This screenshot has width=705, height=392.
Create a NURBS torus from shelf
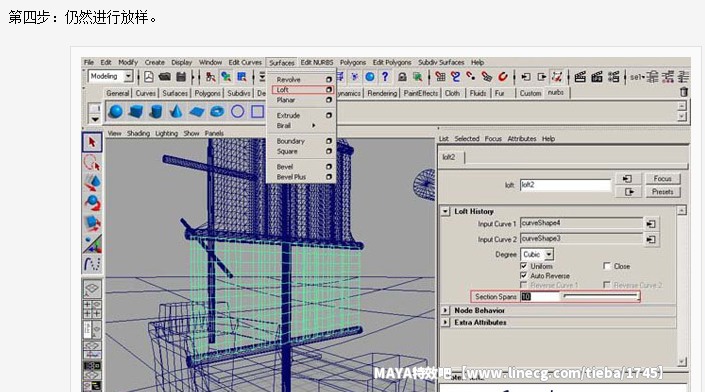(x=217, y=111)
